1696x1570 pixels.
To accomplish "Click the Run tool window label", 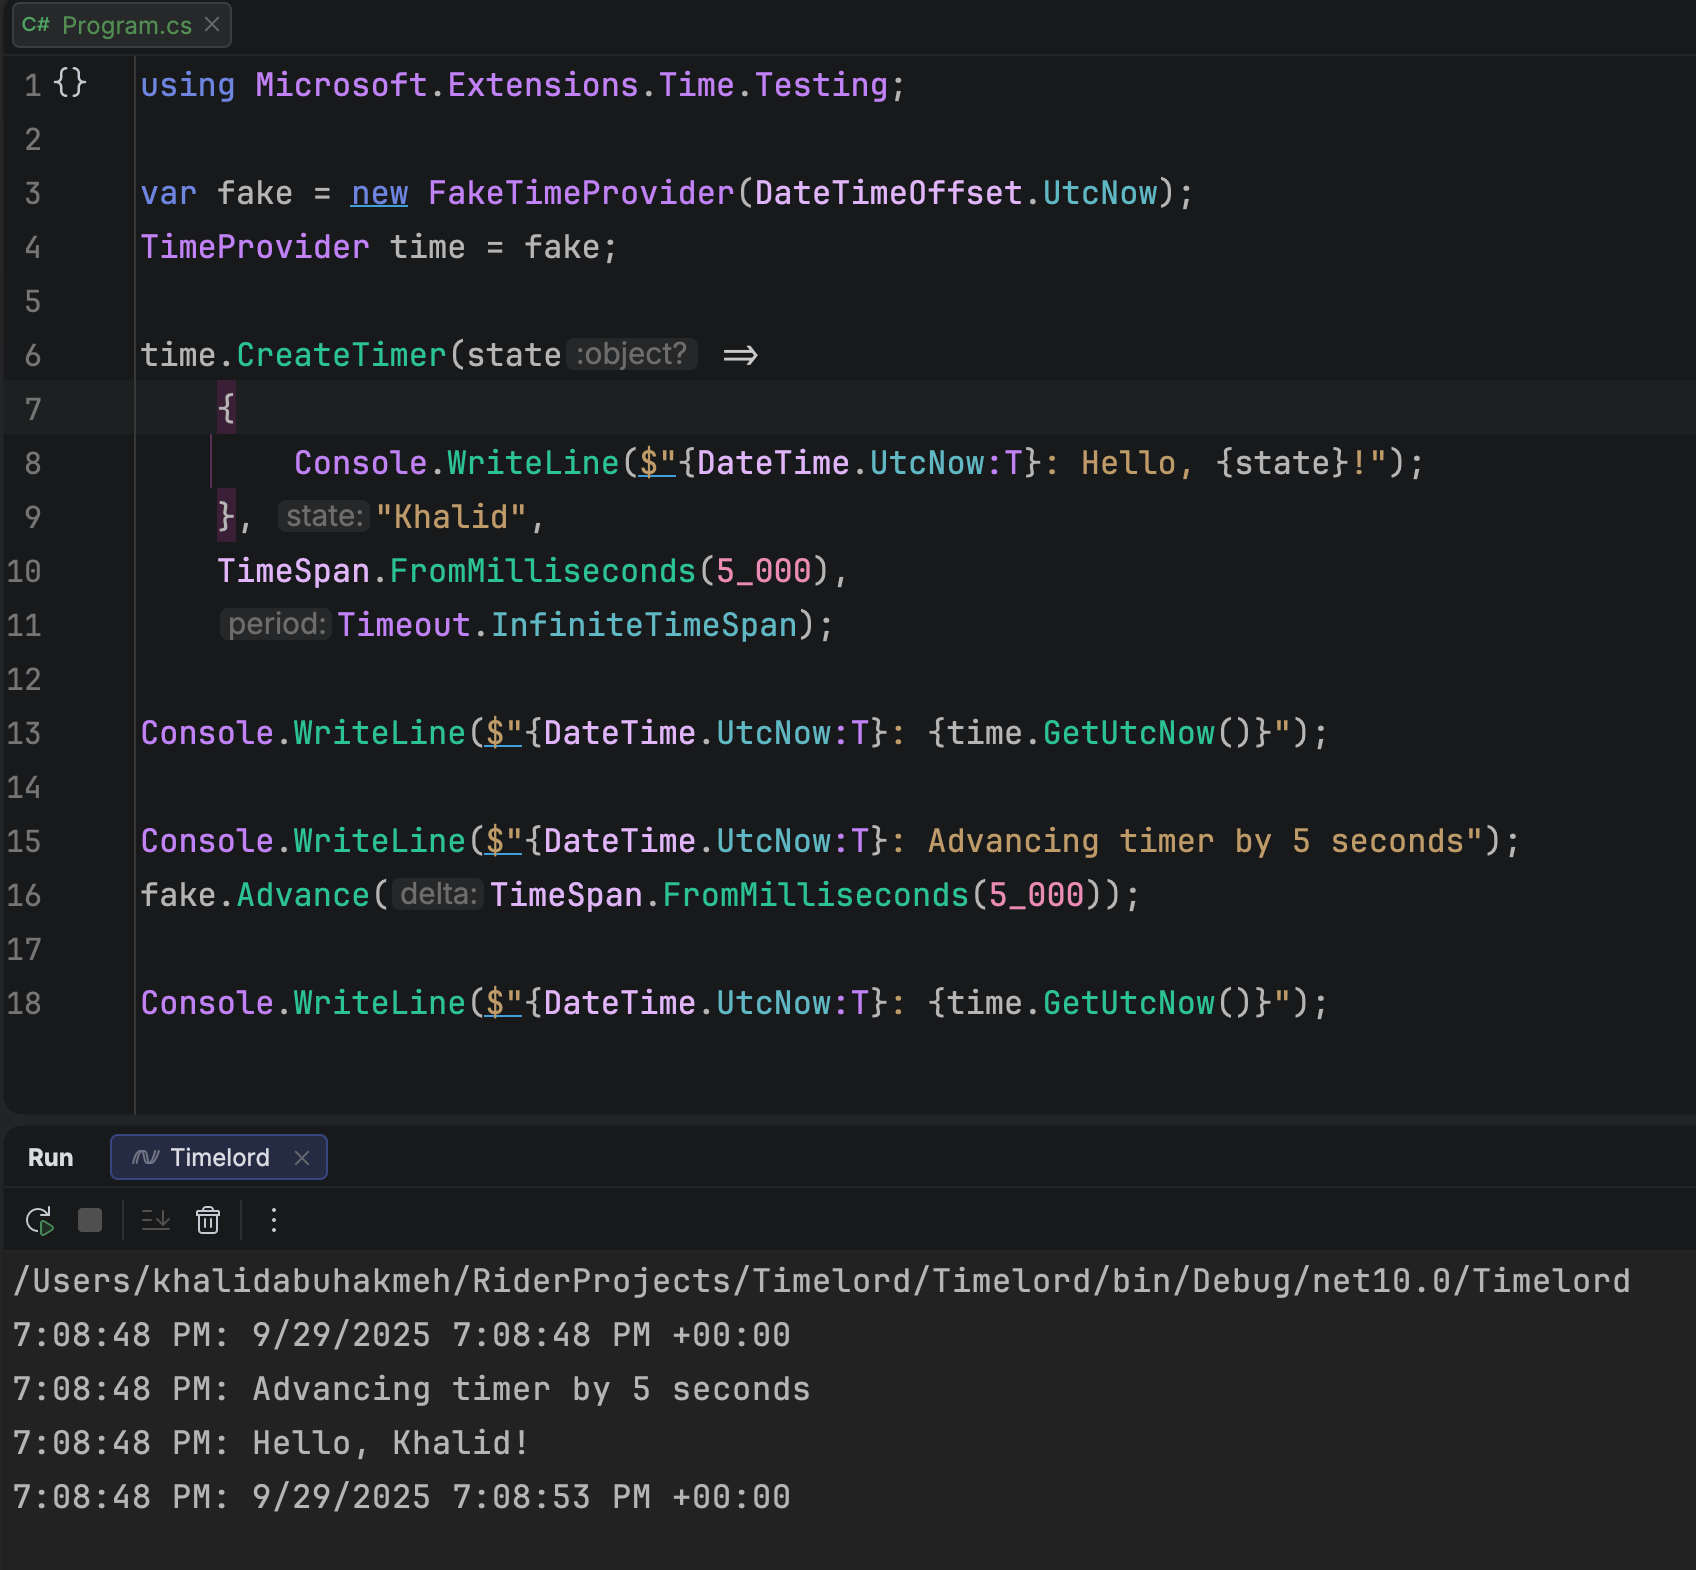I will [x=50, y=1157].
